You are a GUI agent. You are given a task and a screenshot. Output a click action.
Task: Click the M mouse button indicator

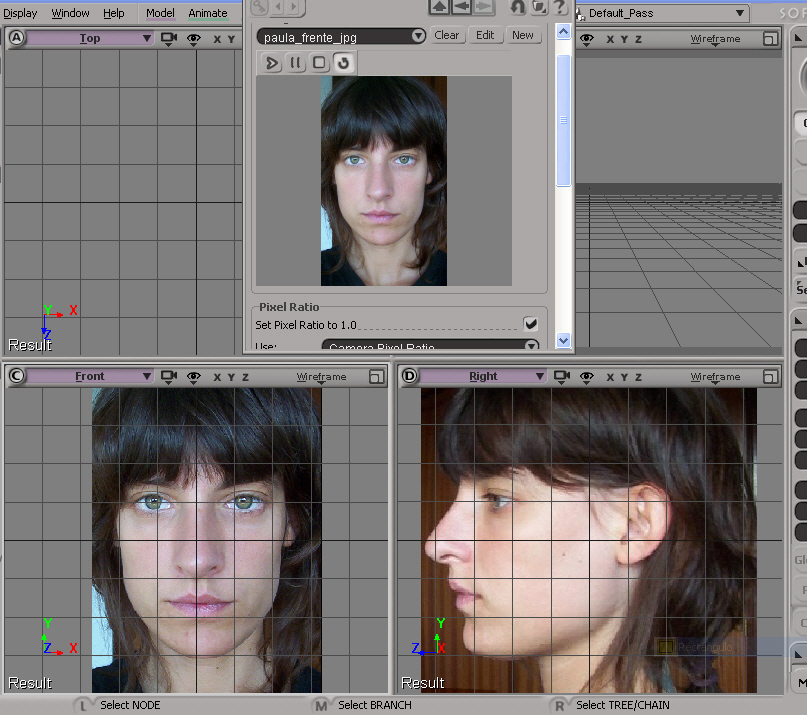[x=322, y=706]
